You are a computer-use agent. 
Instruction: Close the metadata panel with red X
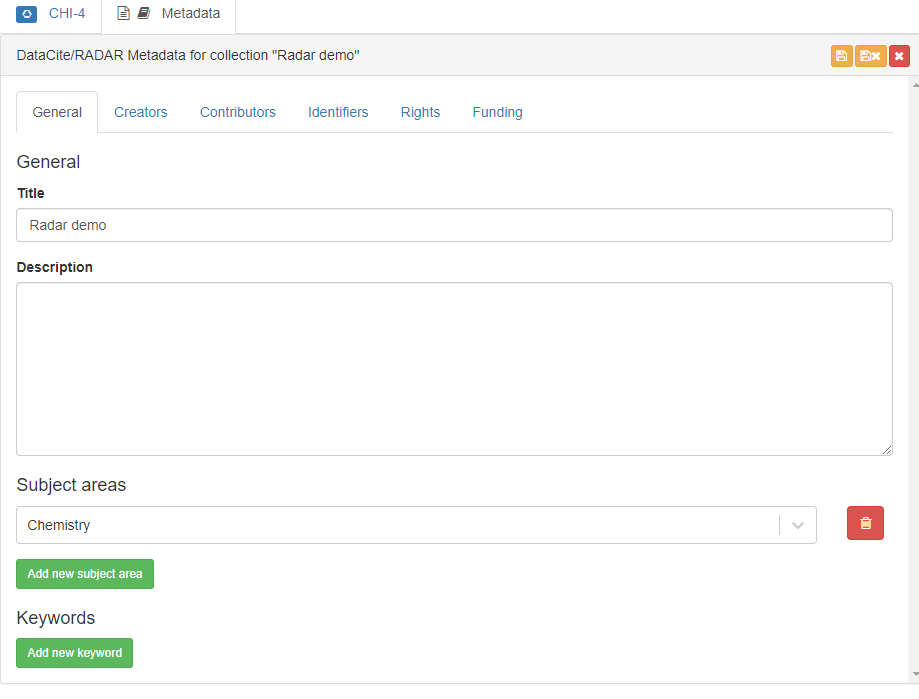tap(899, 56)
